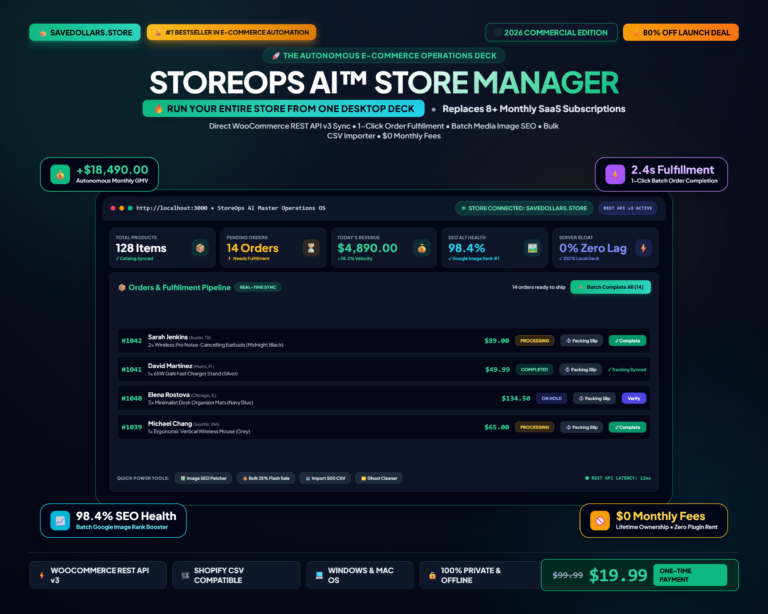768x614 pixels.
Task: Click the 14 Orders value
Action: point(252,248)
